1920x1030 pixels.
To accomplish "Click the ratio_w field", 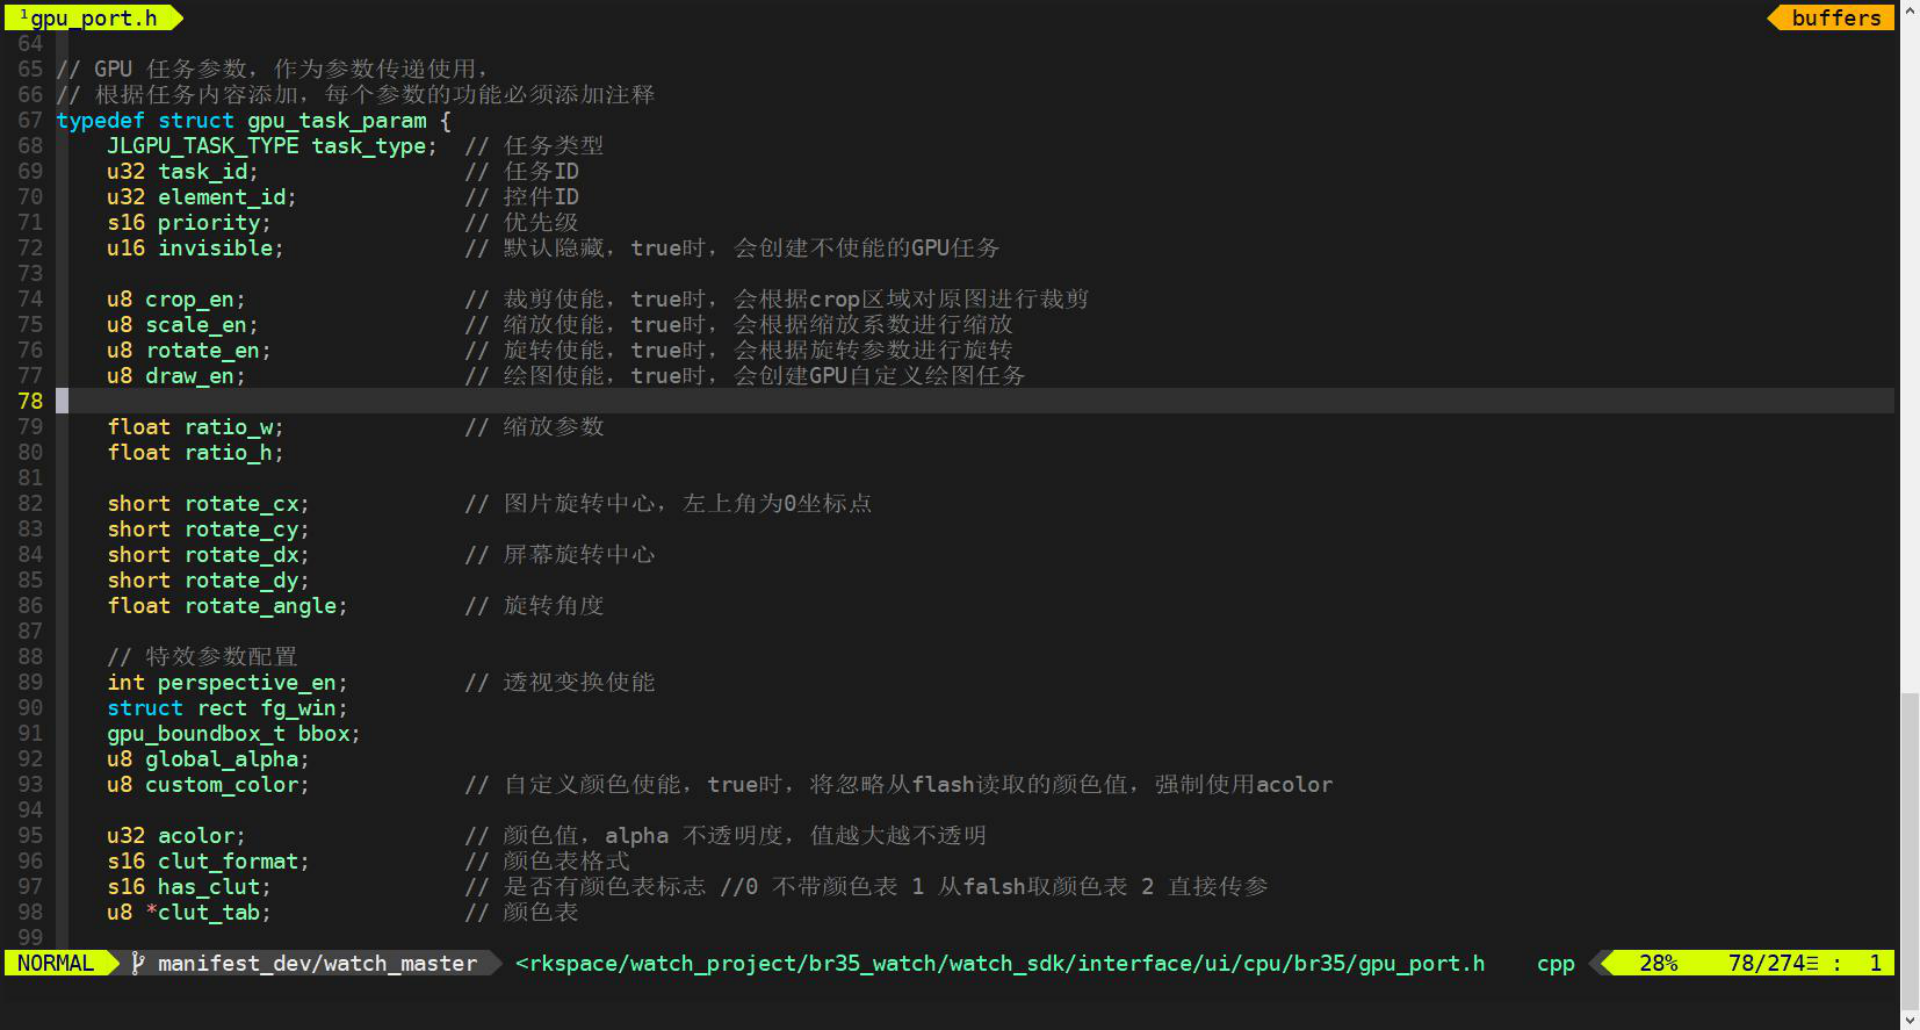I will coord(229,427).
